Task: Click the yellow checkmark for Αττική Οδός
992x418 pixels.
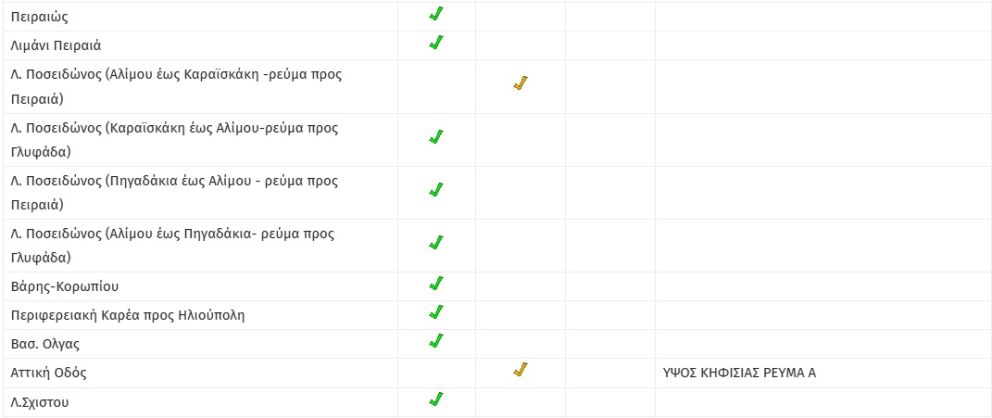Action: pos(519,371)
